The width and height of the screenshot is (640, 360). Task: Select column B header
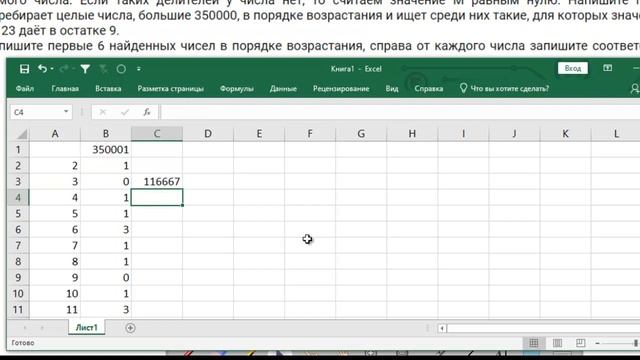(x=106, y=134)
